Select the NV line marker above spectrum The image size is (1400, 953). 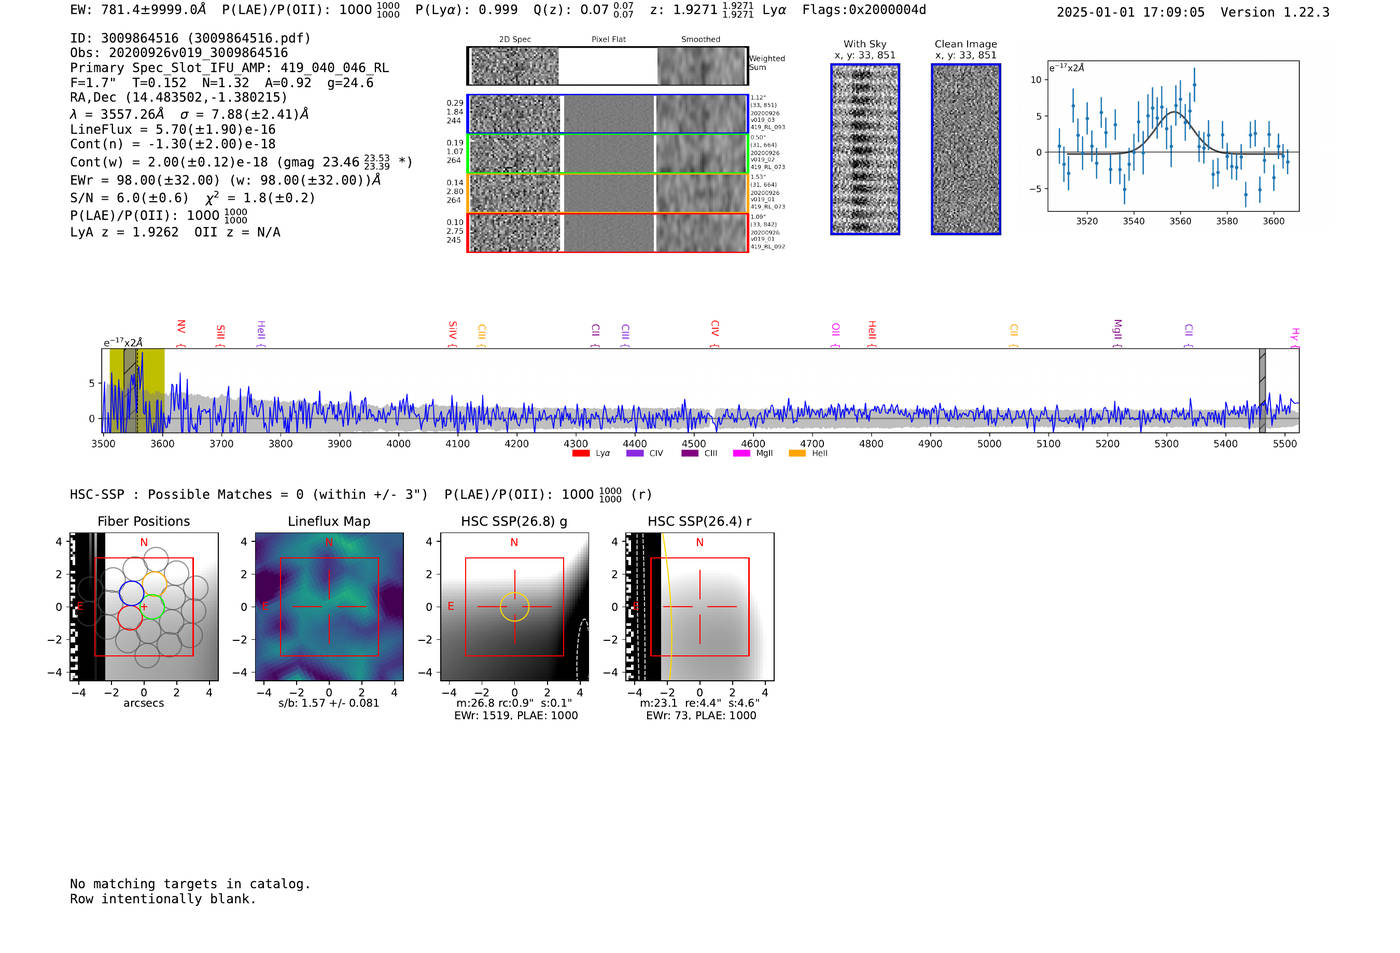click(x=181, y=333)
